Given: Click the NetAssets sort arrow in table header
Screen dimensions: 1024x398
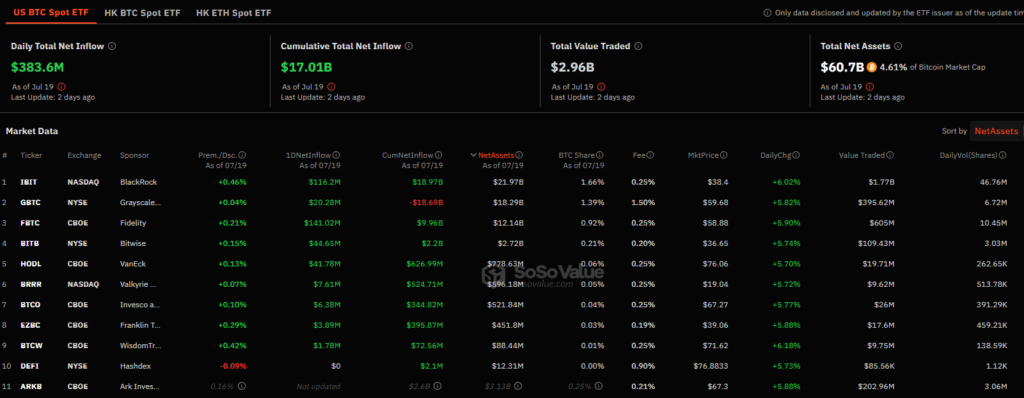Looking at the screenshot, I should tap(473, 156).
